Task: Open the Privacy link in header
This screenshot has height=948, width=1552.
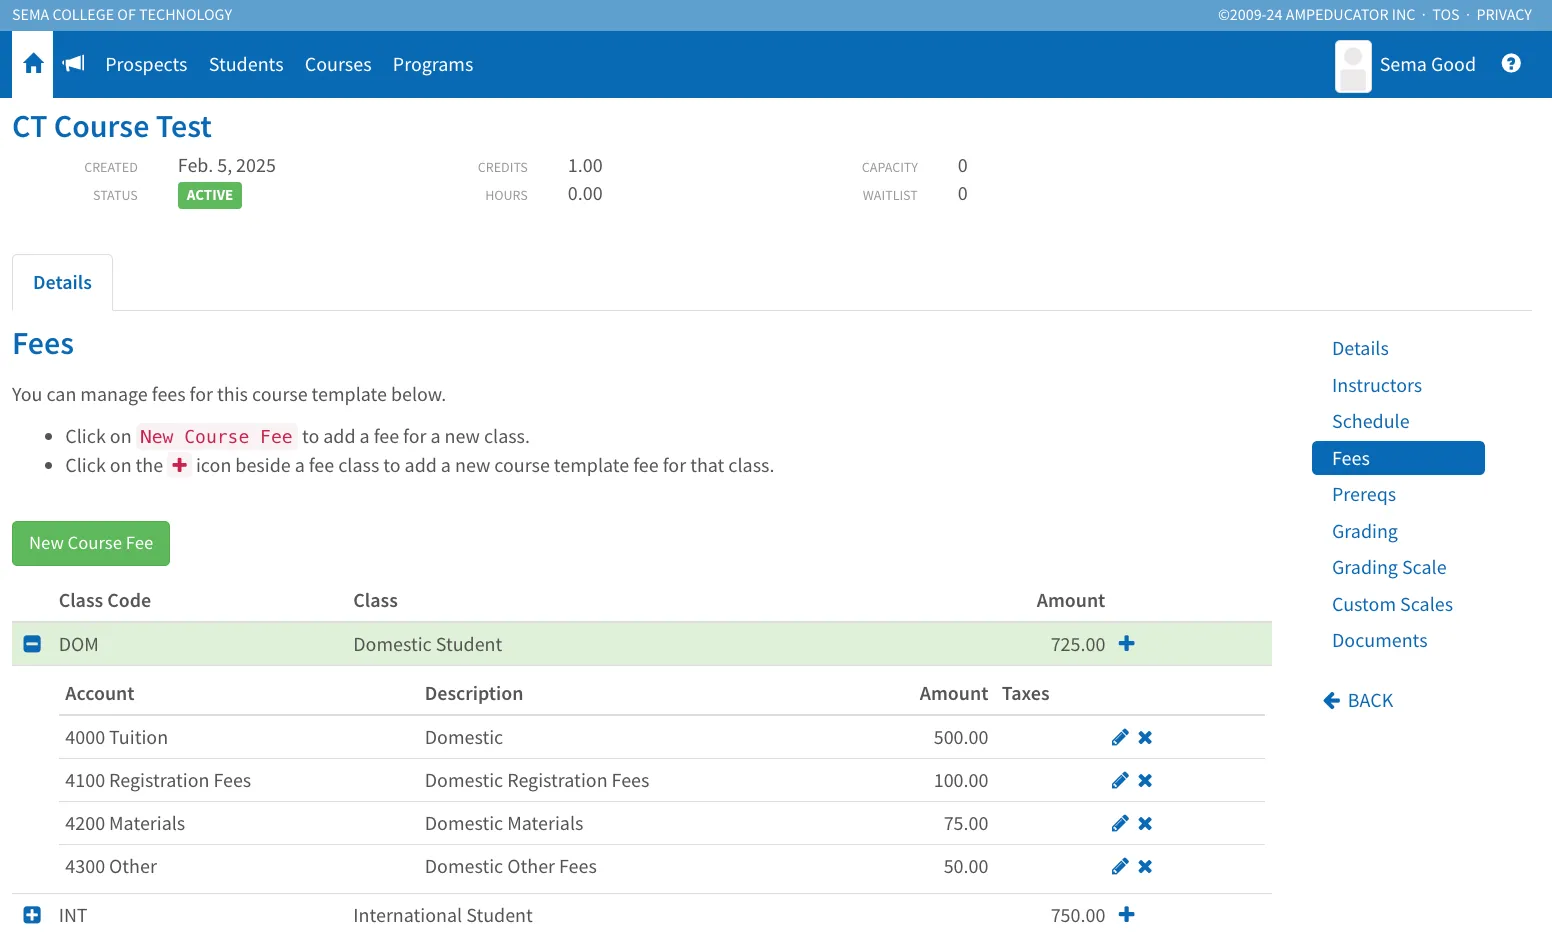Action: pos(1503,15)
